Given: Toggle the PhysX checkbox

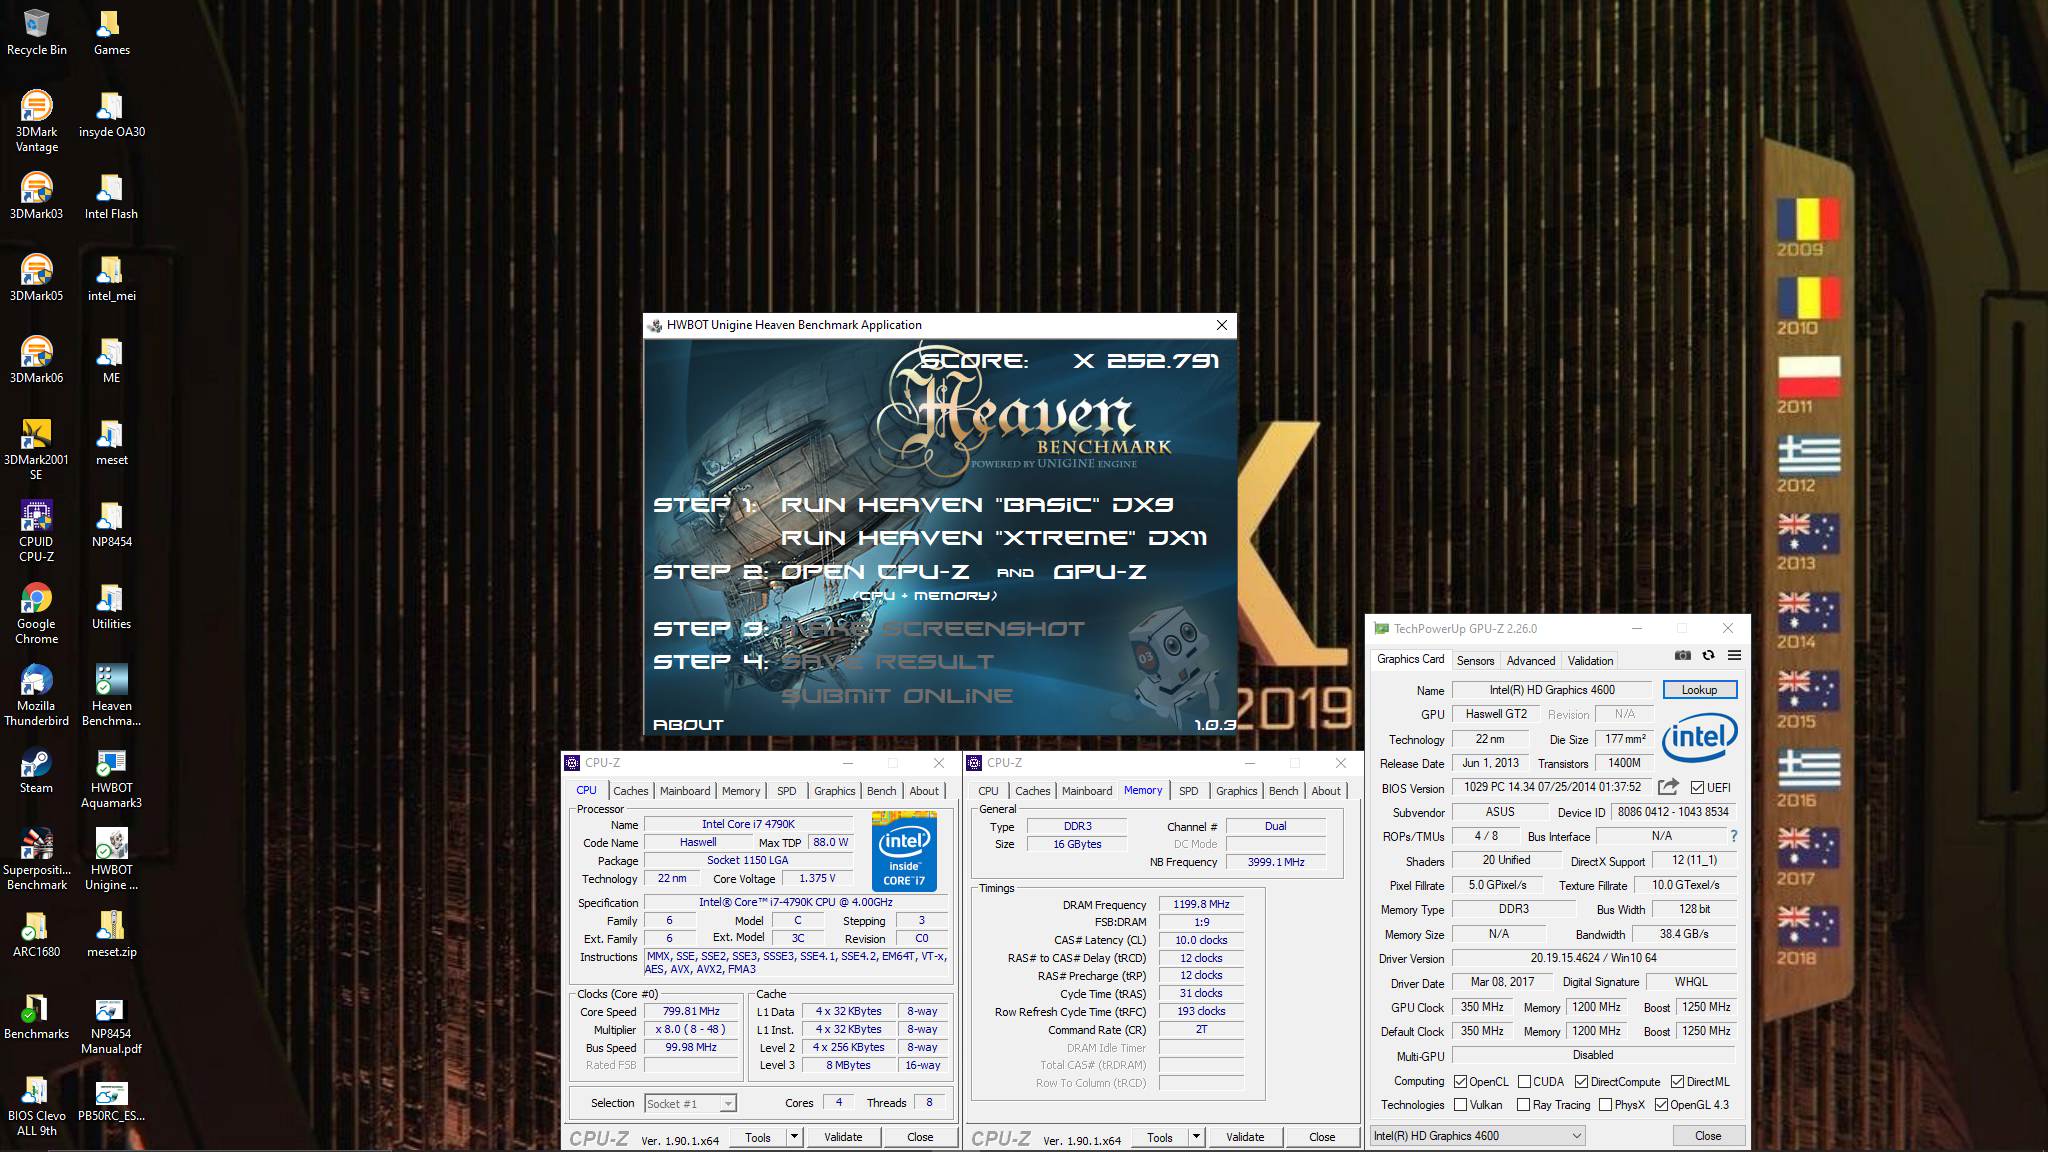Looking at the screenshot, I should 1605,1105.
